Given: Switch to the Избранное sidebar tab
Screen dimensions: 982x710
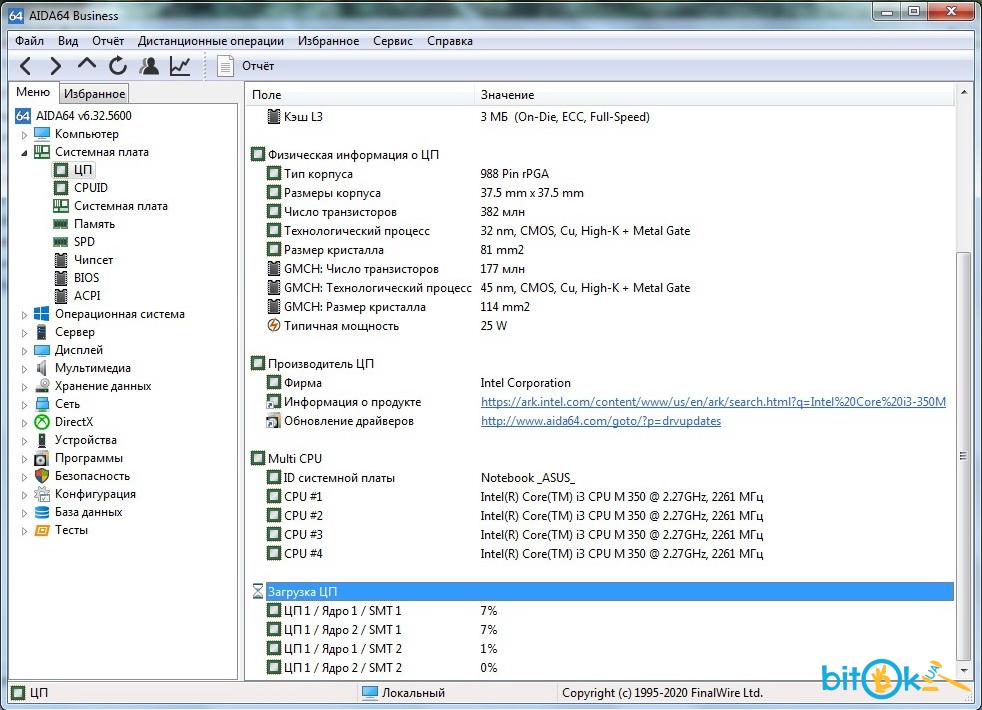Looking at the screenshot, I should (95, 93).
